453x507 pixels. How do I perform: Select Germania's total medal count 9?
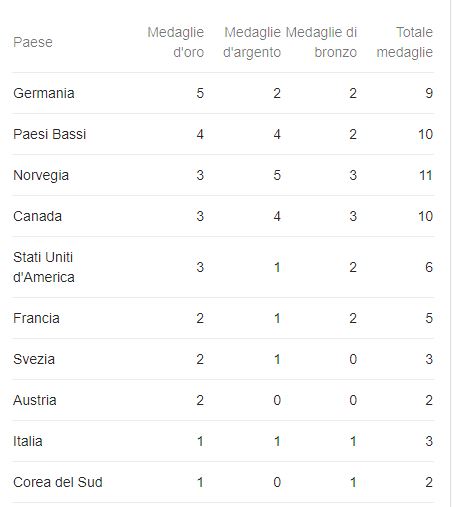coord(429,93)
